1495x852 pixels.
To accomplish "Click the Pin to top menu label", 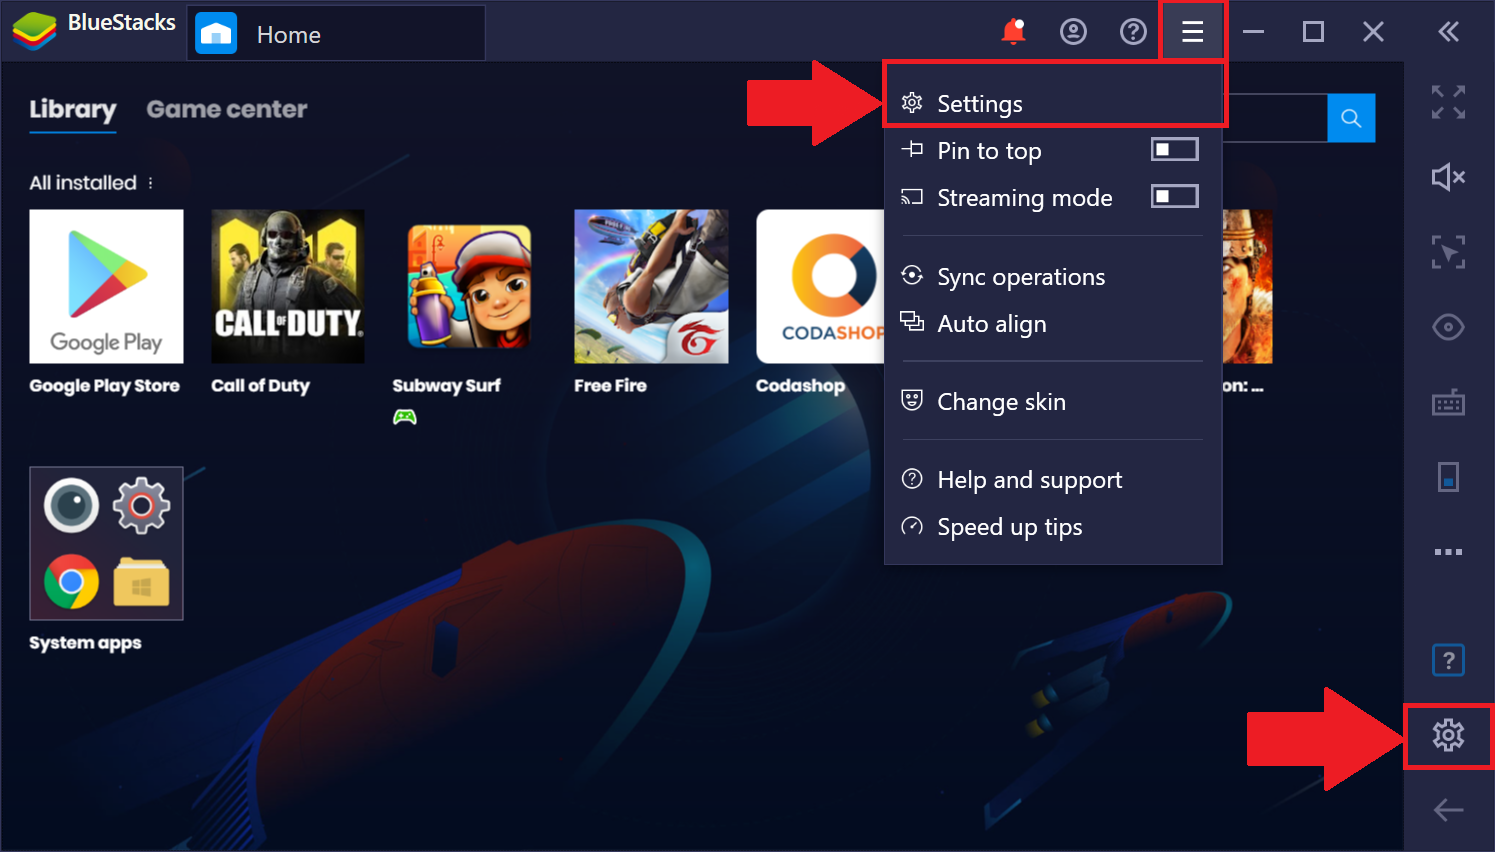I will (990, 151).
